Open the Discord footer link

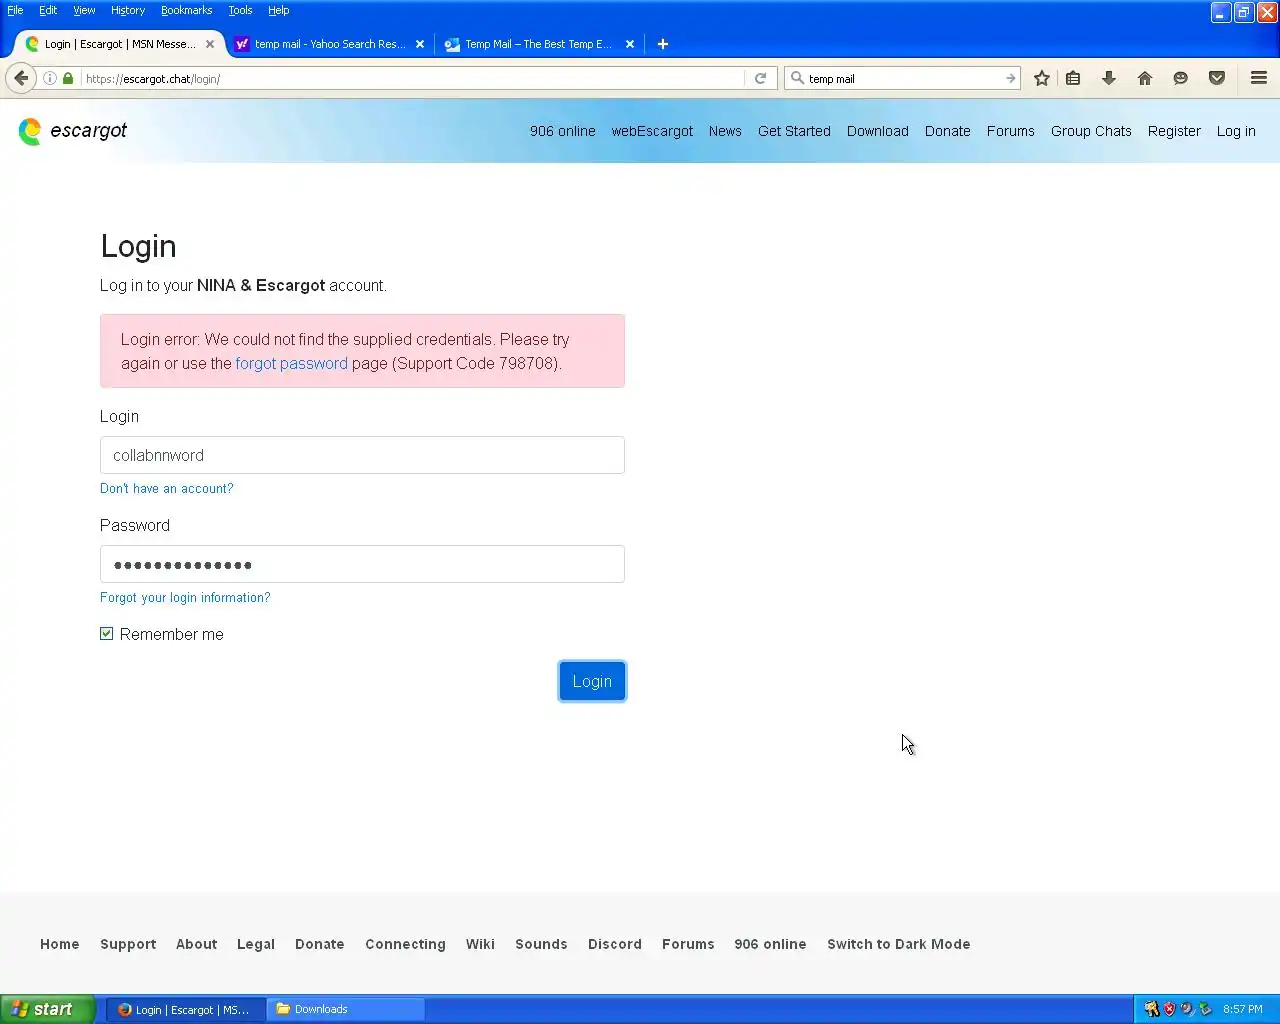[x=615, y=944]
